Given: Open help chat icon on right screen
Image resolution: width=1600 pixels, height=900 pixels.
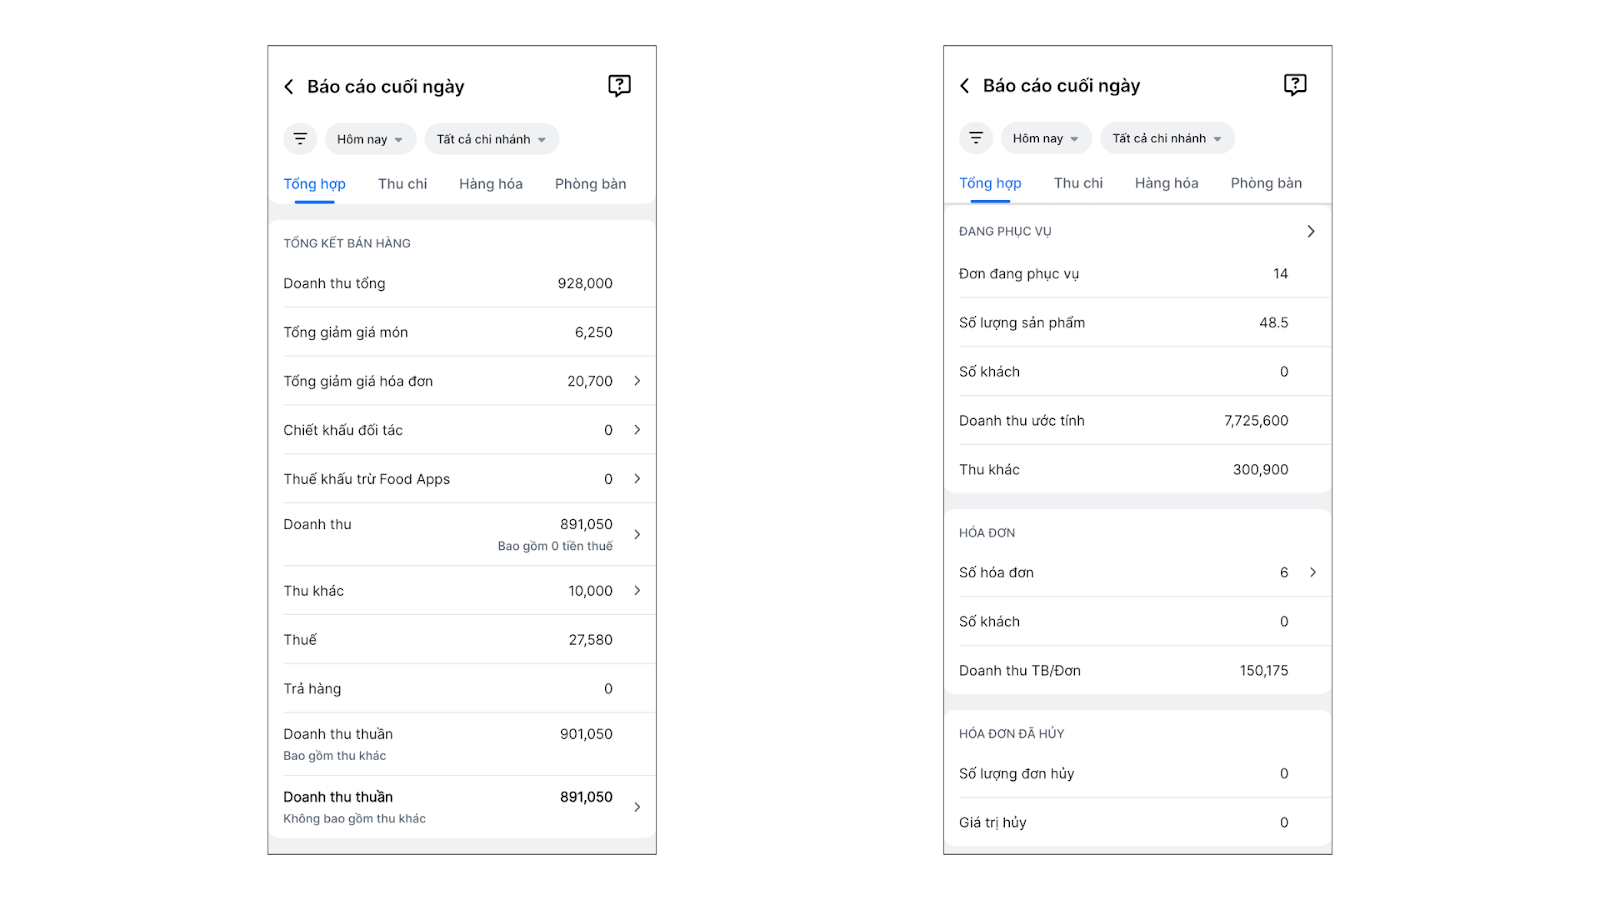Looking at the screenshot, I should tap(1295, 85).
